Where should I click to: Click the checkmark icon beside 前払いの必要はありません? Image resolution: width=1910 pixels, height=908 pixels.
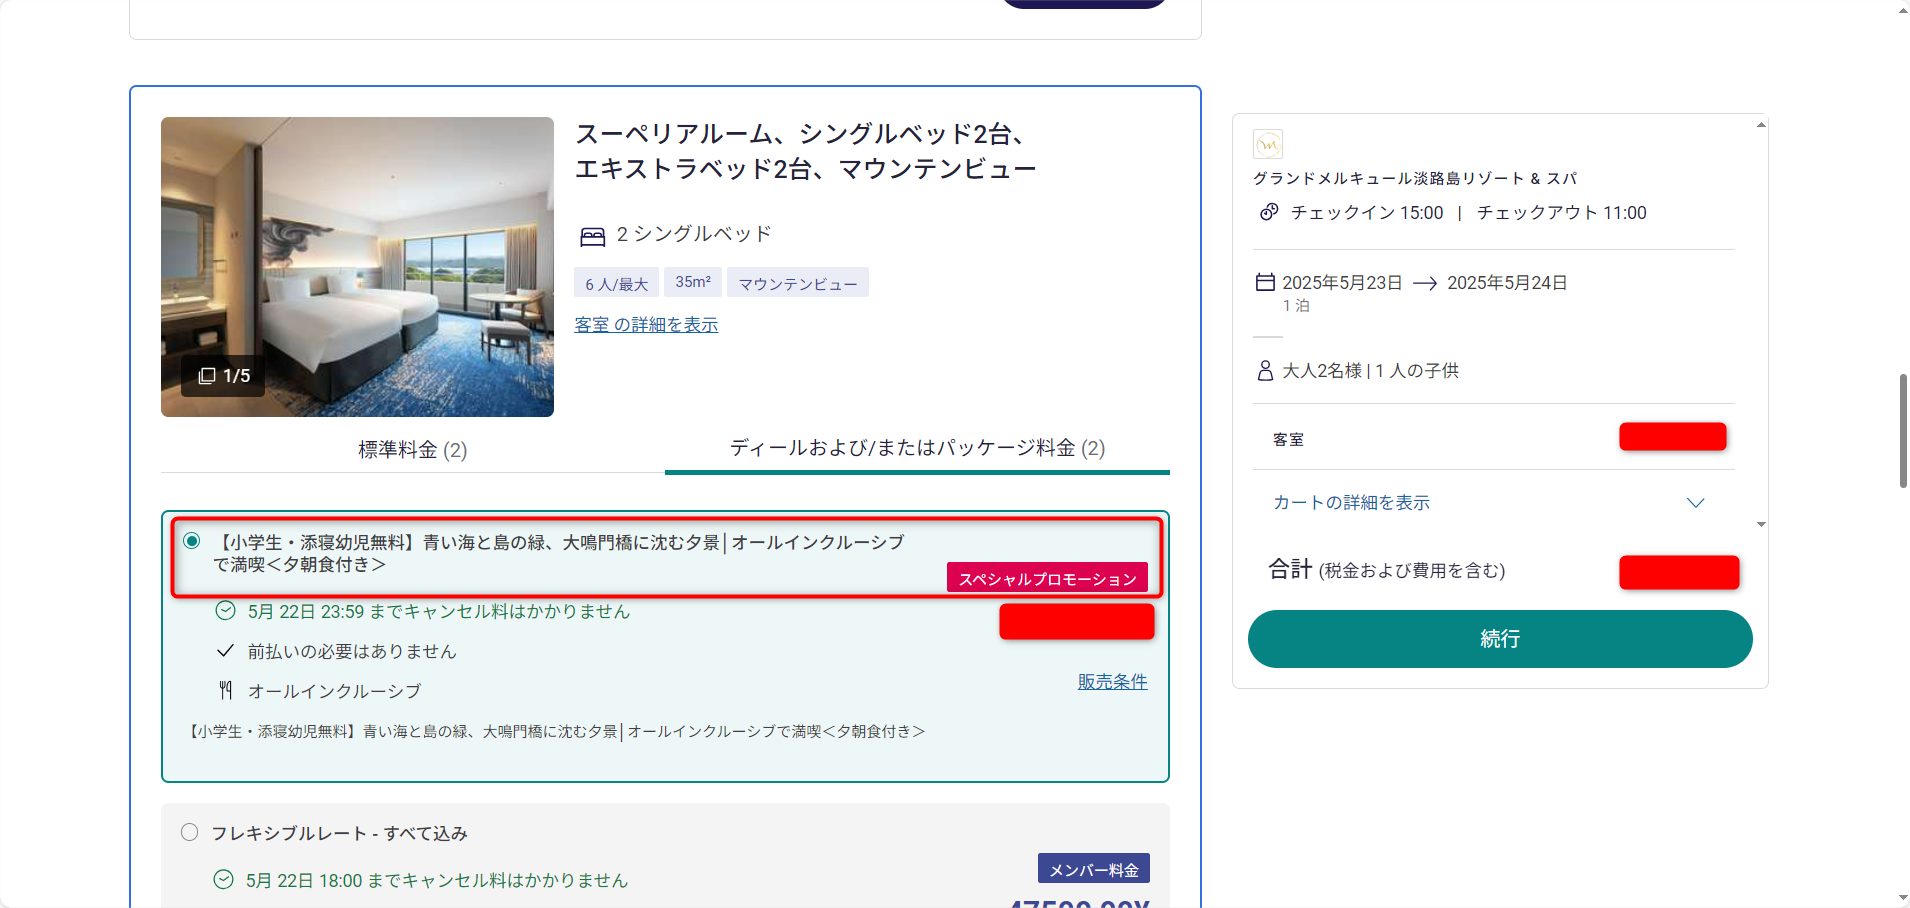[x=225, y=651]
